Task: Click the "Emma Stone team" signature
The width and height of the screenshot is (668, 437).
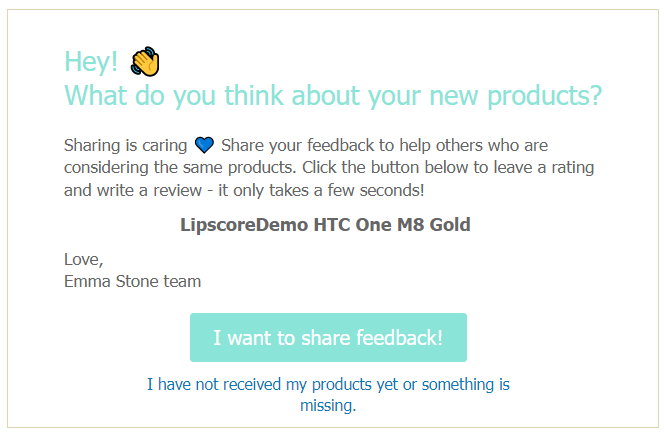Action: click(x=132, y=281)
